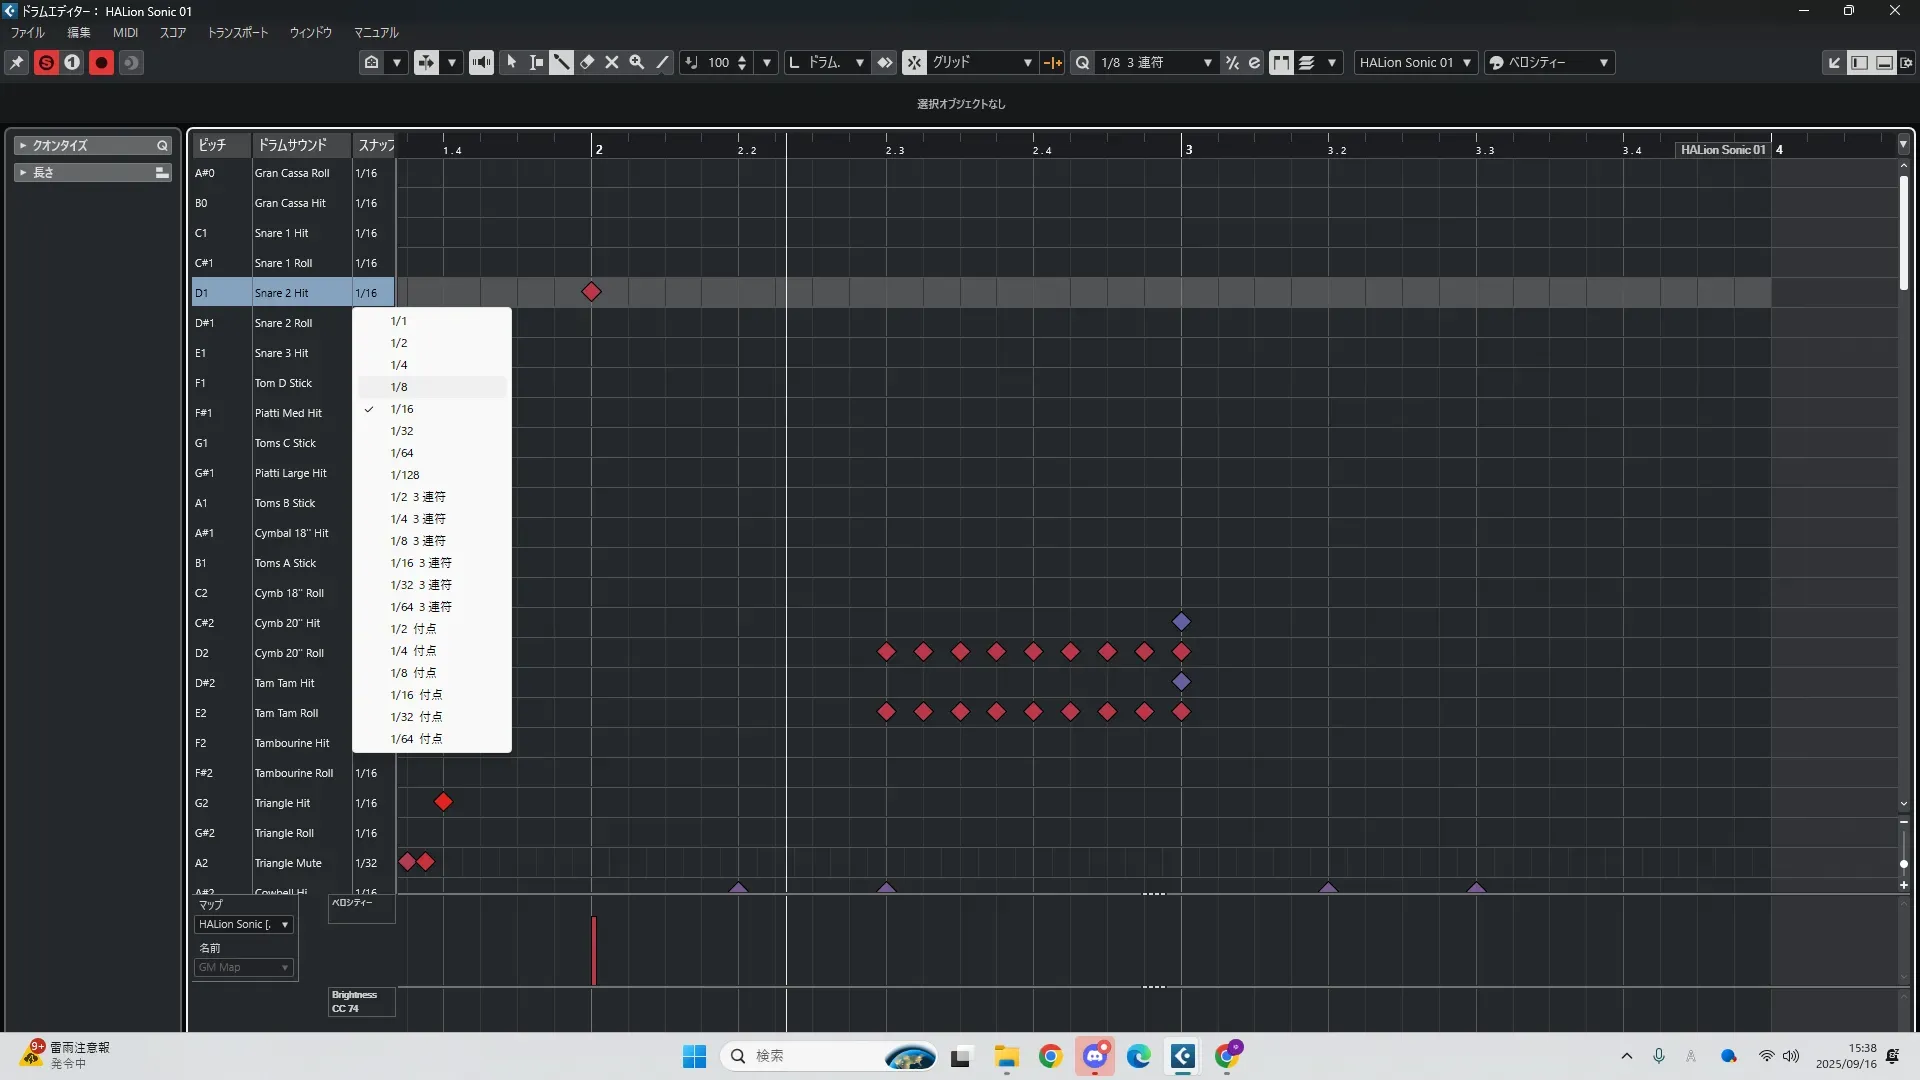Viewport: 1920px width, 1080px height.
Task: Click the iterative quantize icon
Action: (1232, 62)
